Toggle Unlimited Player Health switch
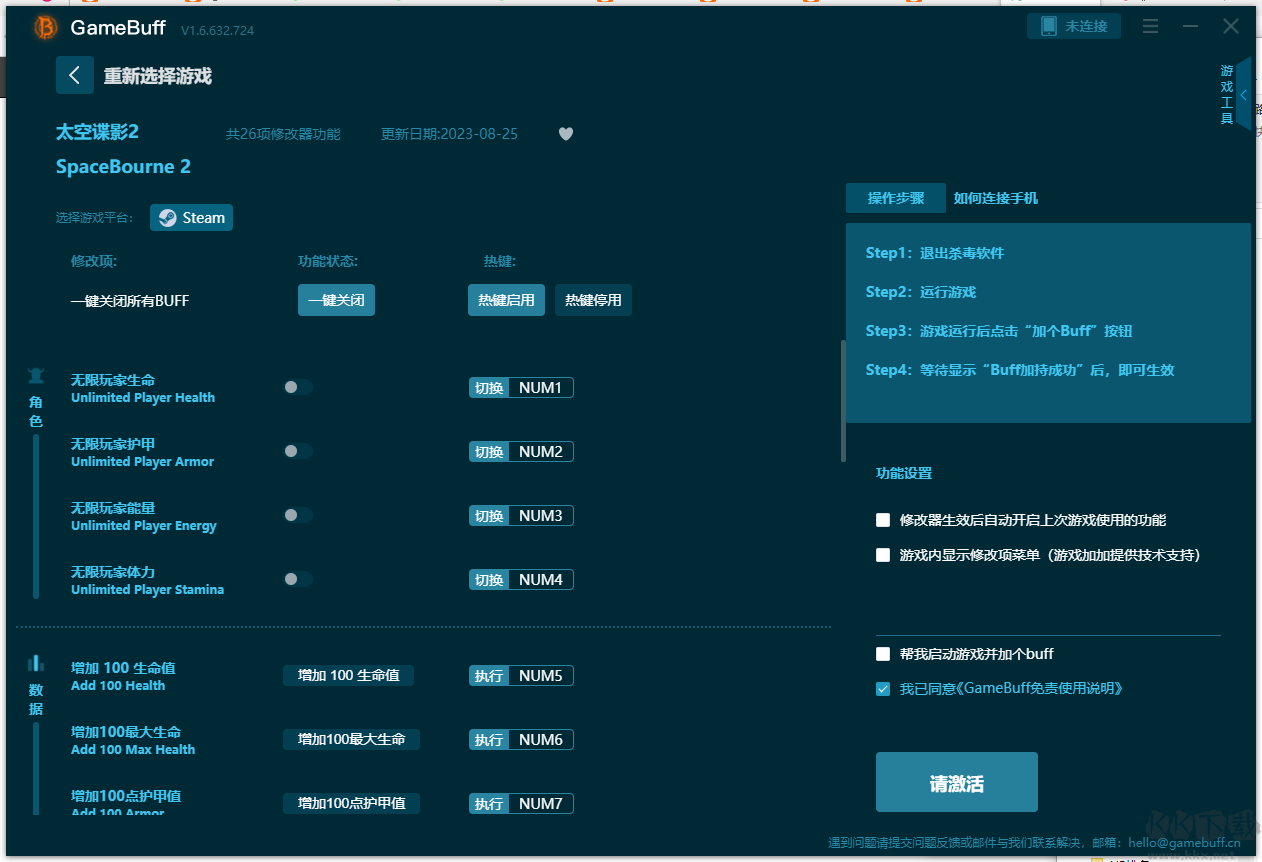The image size is (1262, 862). tap(297, 387)
